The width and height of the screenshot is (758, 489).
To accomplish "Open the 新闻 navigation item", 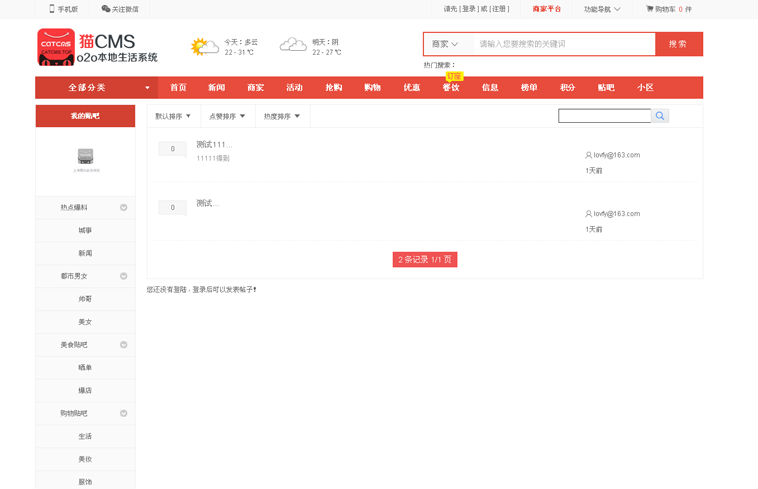I will (217, 87).
